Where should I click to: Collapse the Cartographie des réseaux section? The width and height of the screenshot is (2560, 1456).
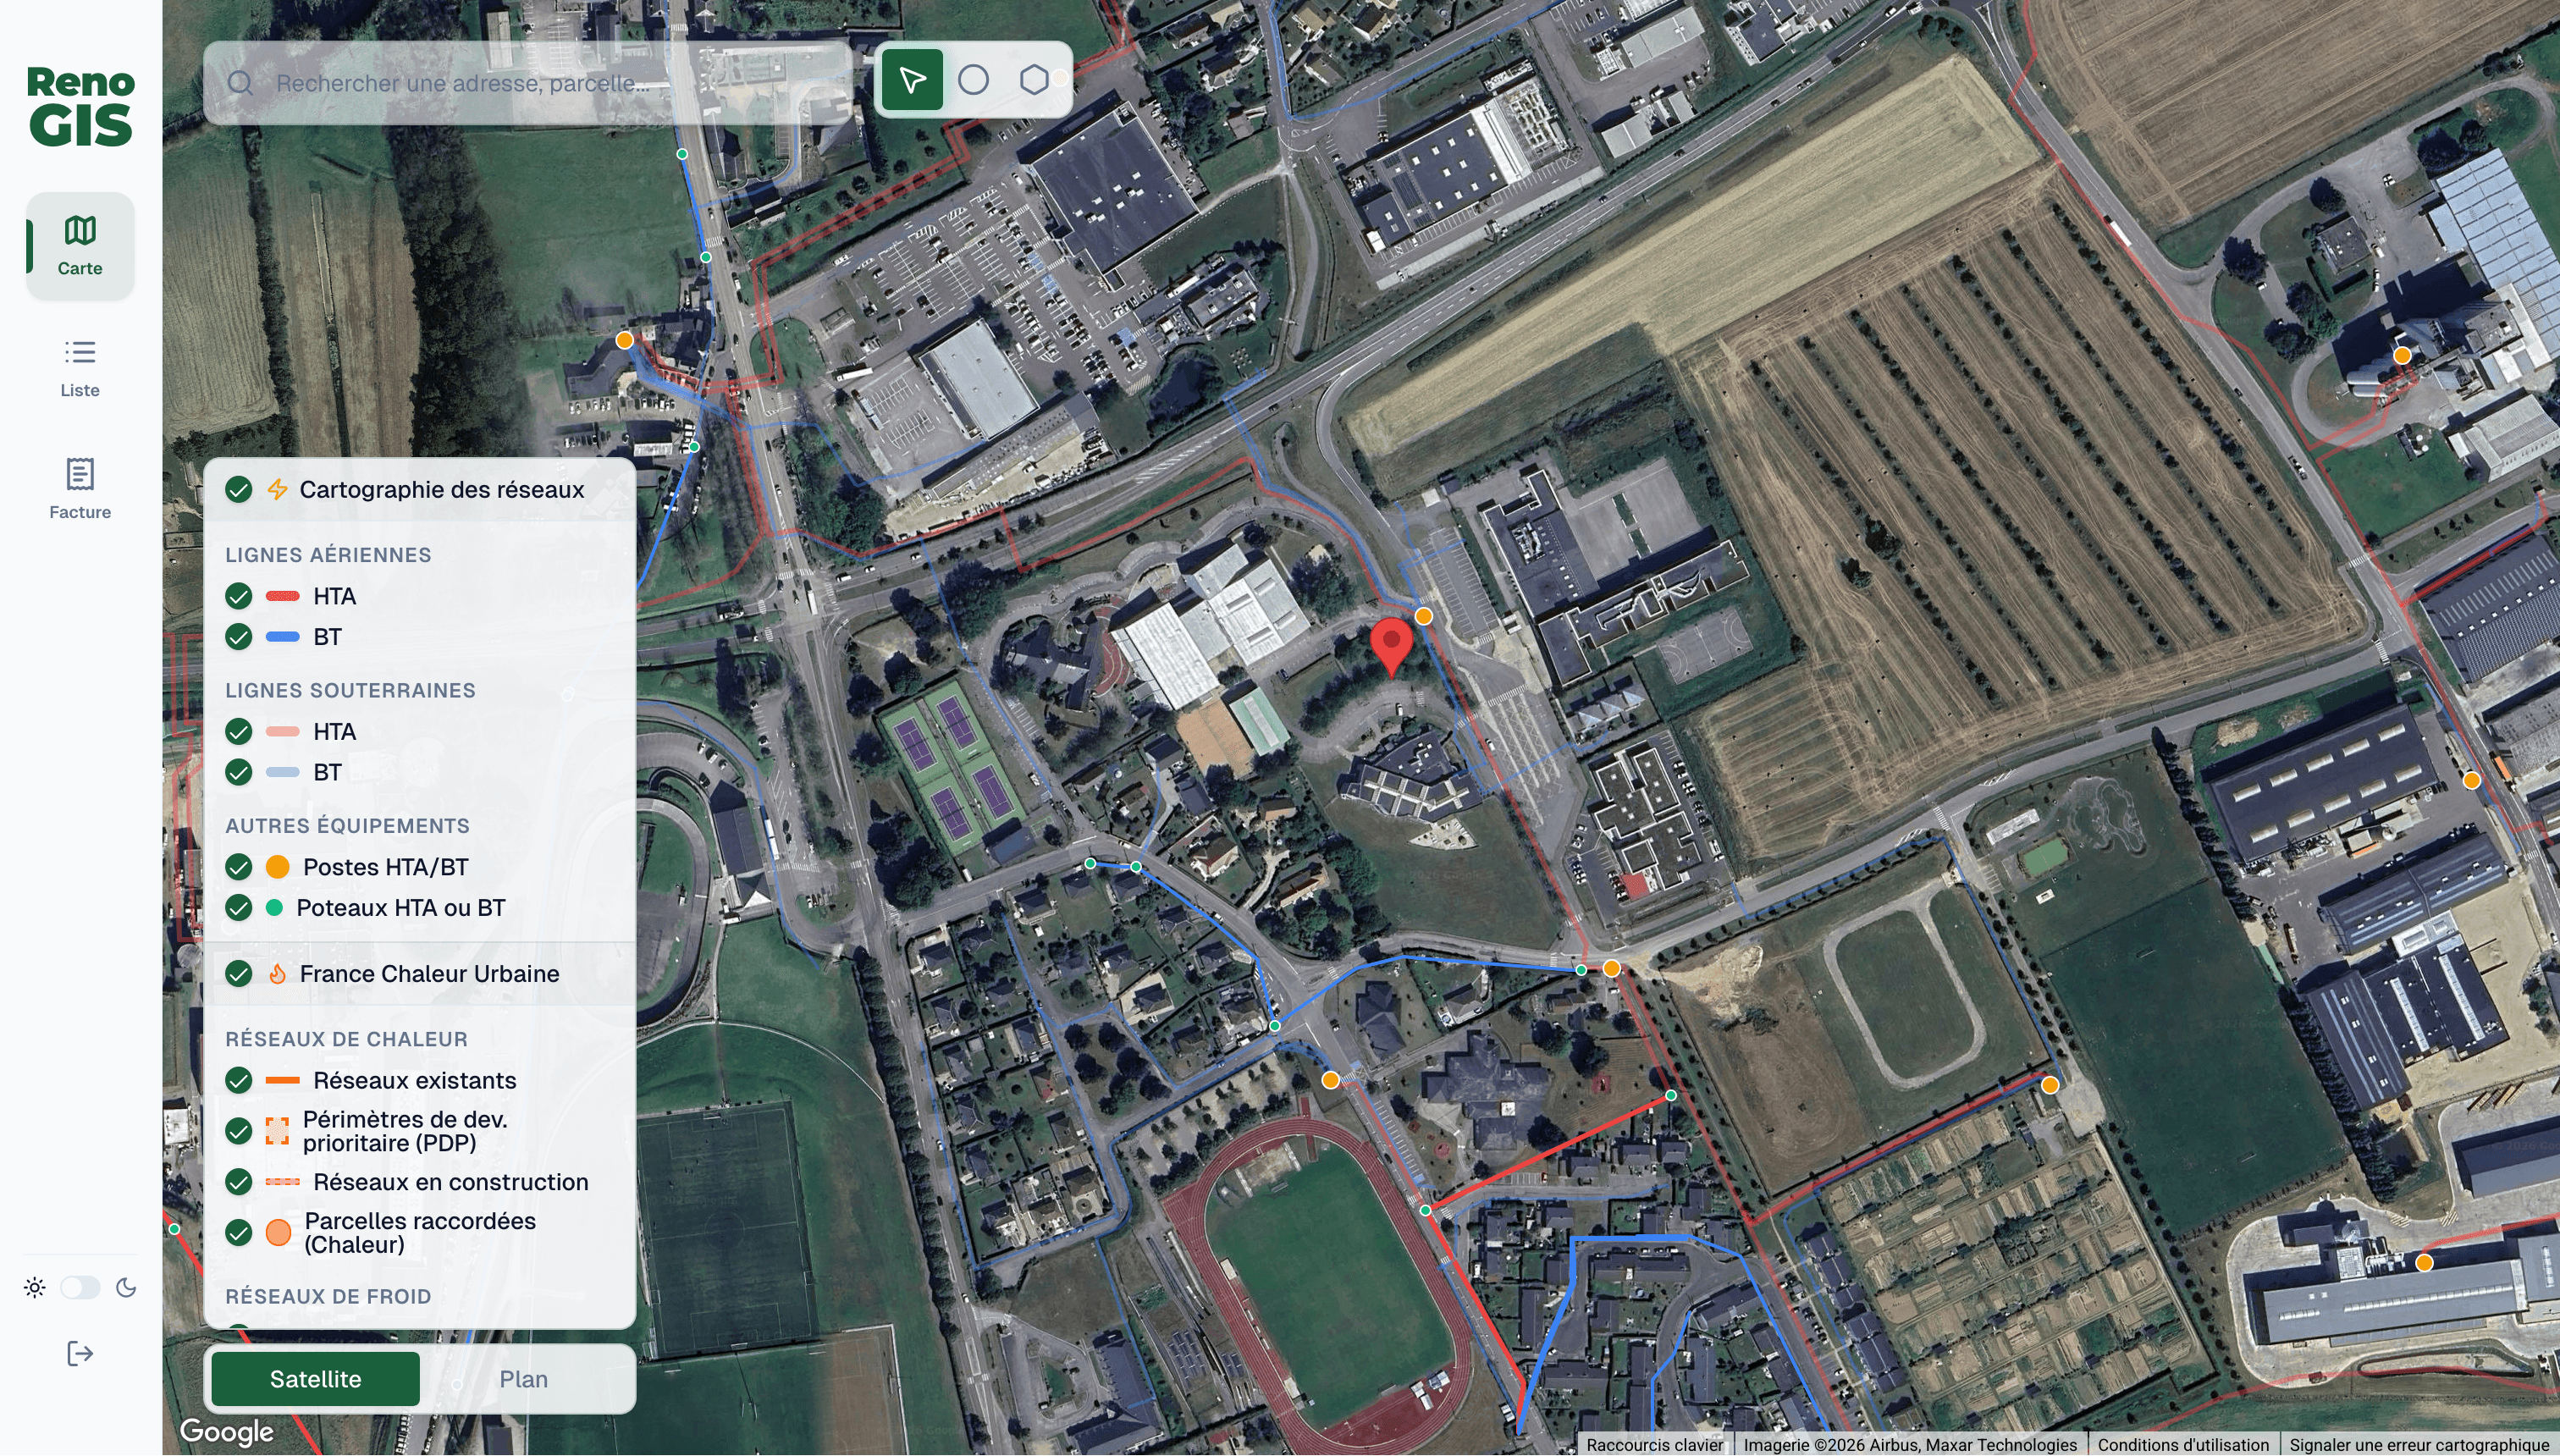(420, 490)
